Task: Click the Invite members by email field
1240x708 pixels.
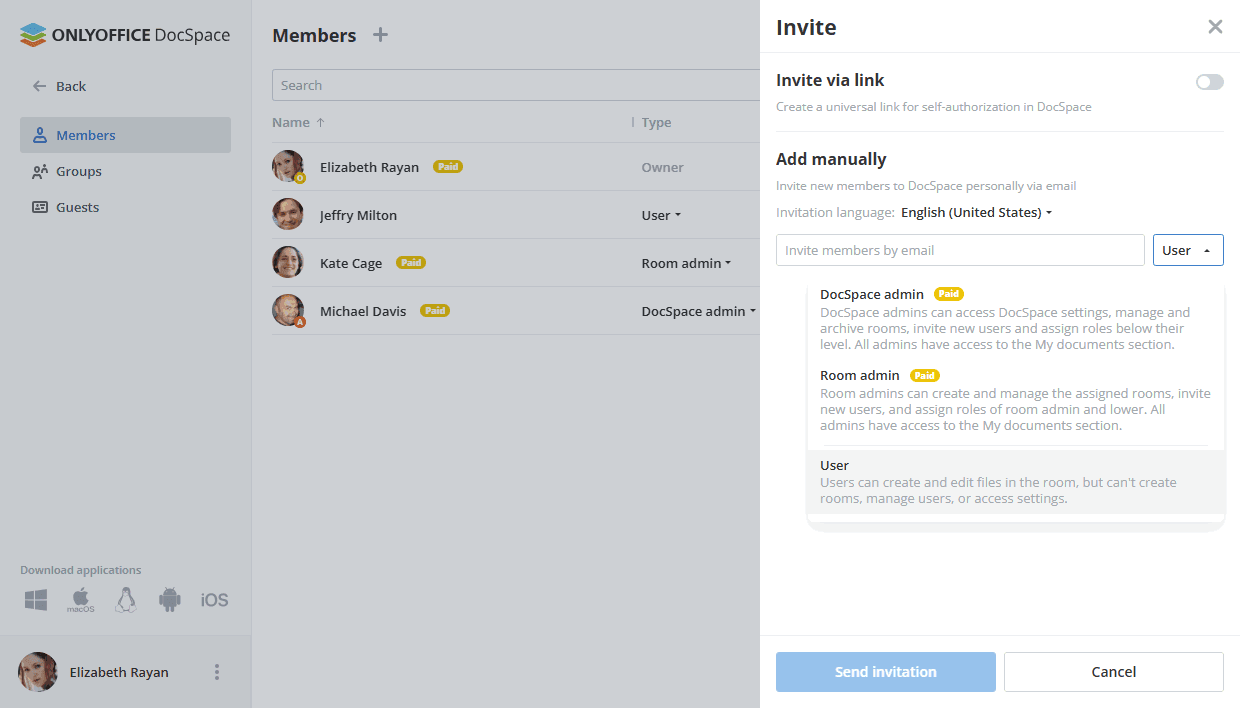Action: tap(960, 250)
